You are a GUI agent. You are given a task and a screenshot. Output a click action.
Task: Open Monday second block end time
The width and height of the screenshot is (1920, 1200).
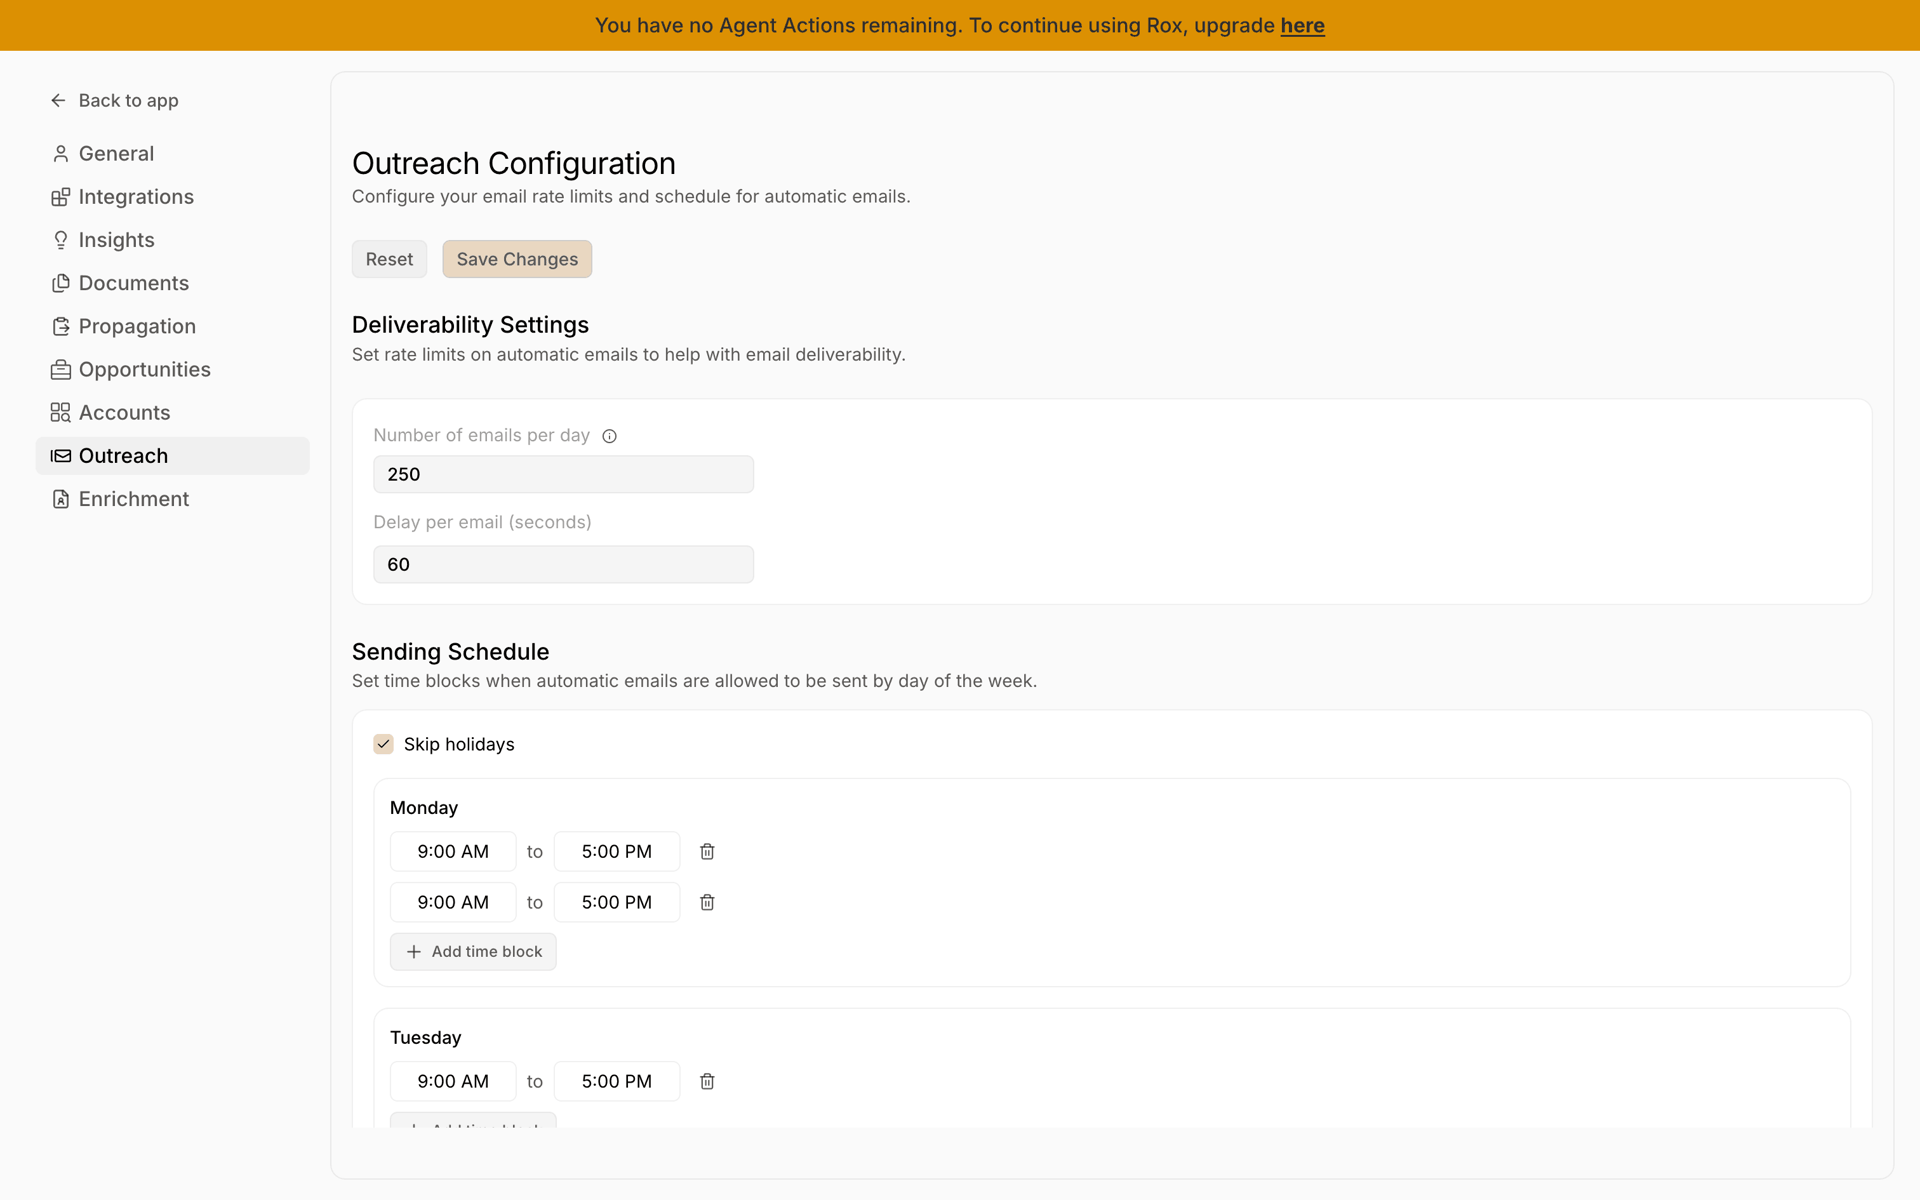617,902
